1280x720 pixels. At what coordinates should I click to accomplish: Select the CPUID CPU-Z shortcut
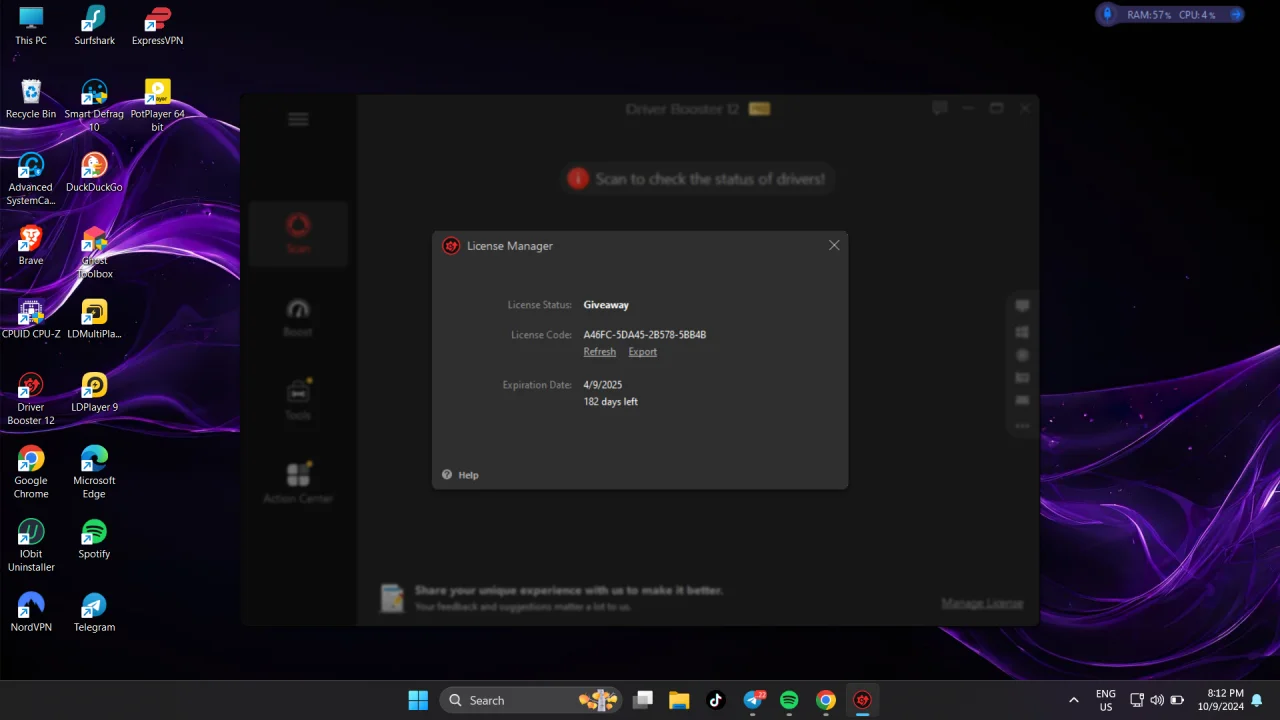(x=31, y=319)
